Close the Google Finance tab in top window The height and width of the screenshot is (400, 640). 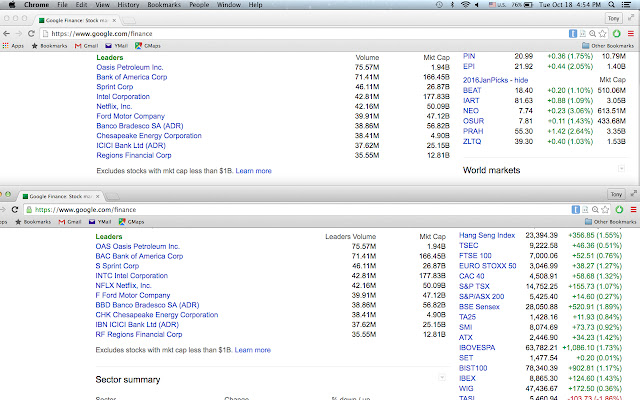pyautogui.click(x=114, y=20)
